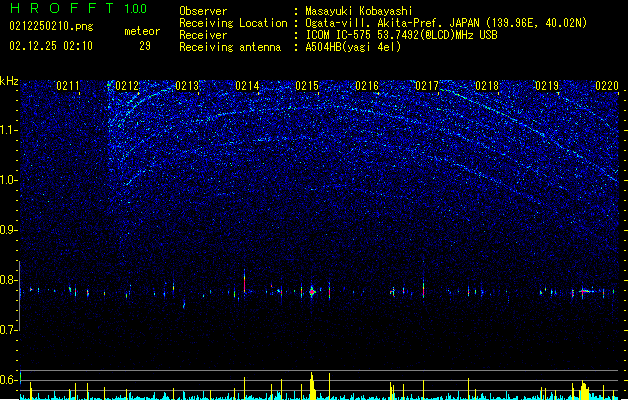
Task: Click the 1.0 kHz axis label
Action: pos(8,180)
